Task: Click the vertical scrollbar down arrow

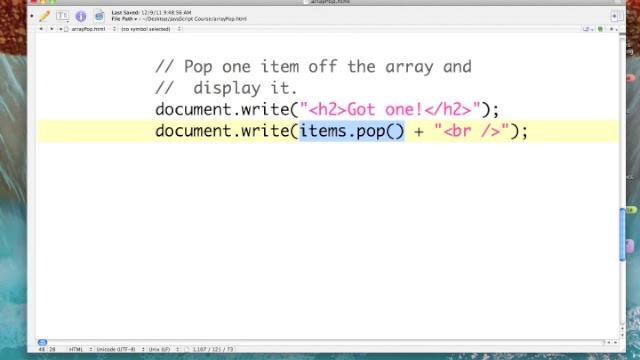Action: 622,335
